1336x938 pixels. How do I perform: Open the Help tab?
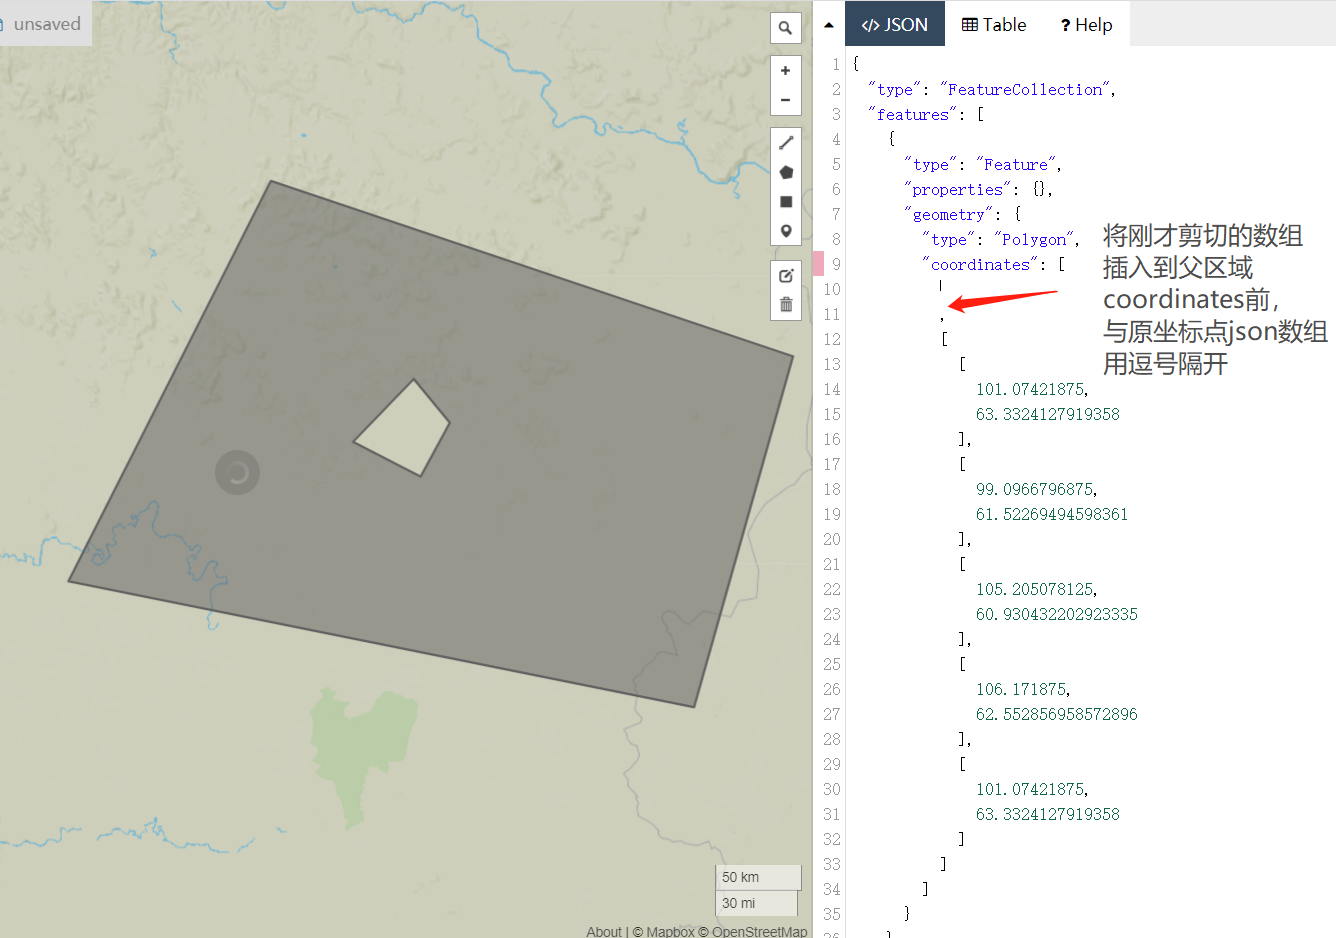tap(1086, 24)
